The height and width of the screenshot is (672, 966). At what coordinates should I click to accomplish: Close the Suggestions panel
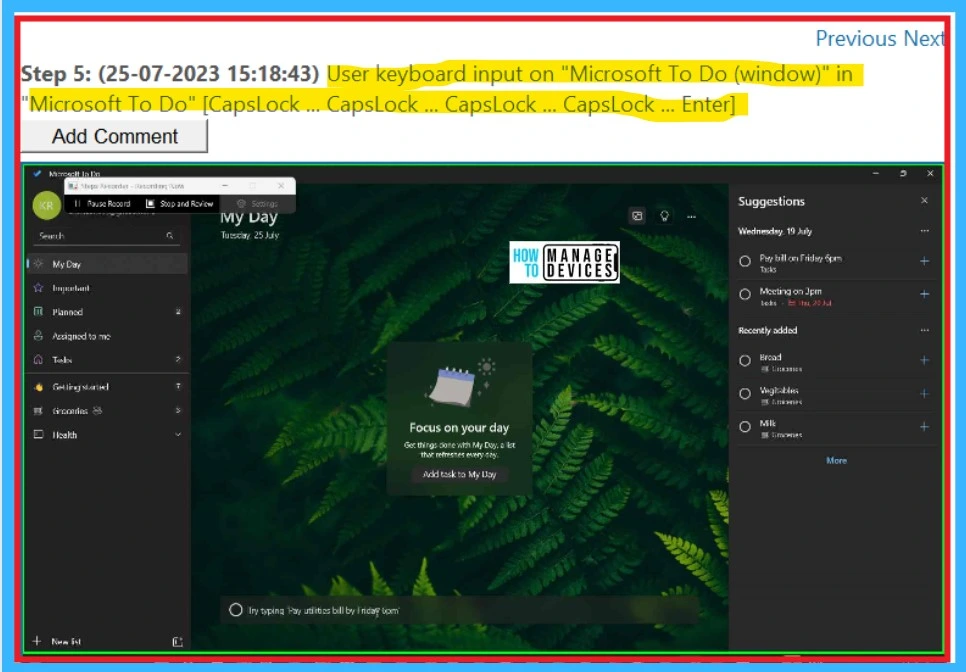924,201
